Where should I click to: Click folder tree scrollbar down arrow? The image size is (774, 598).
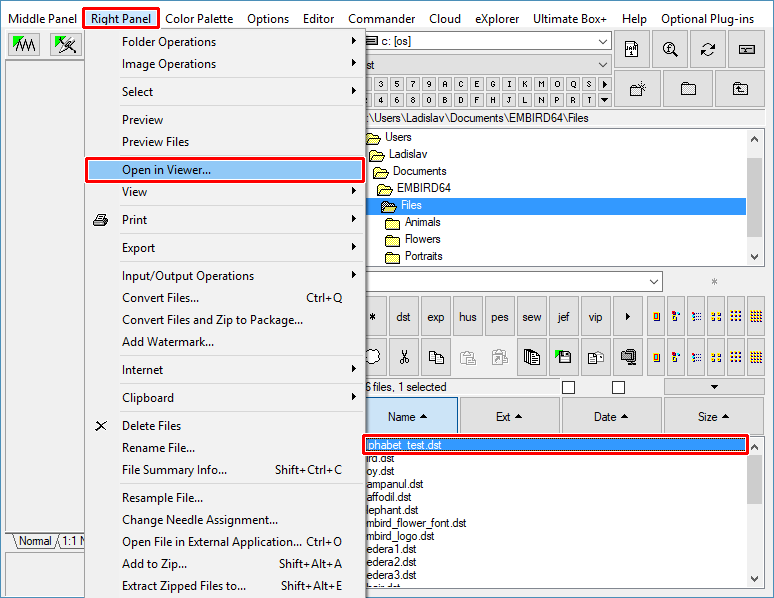754,256
